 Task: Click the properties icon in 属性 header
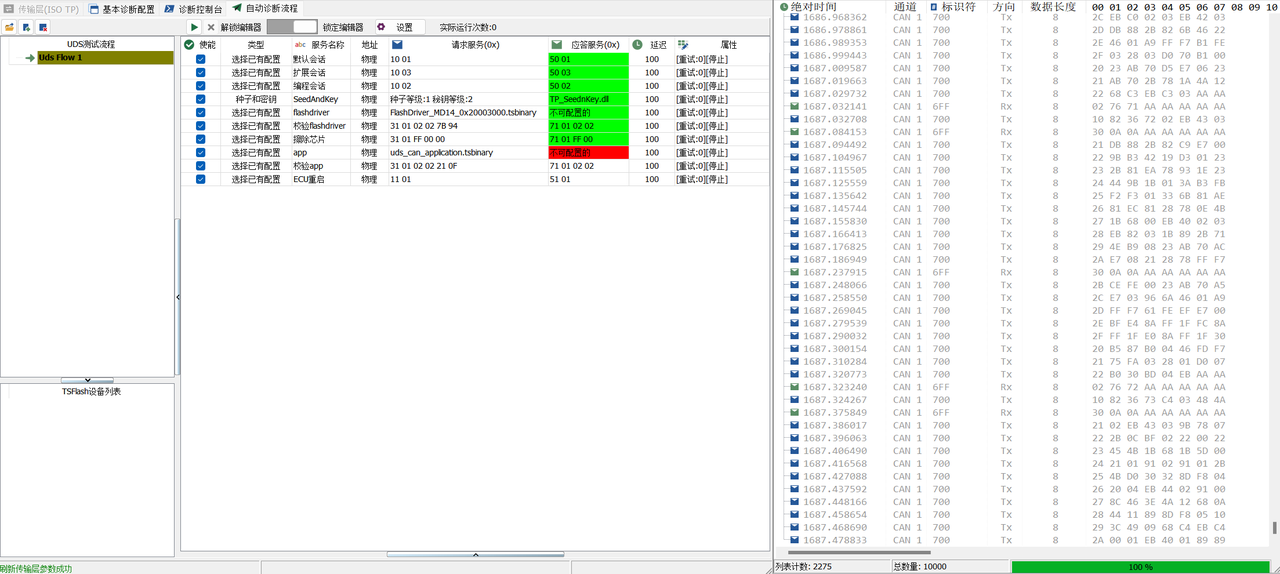[683, 45]
